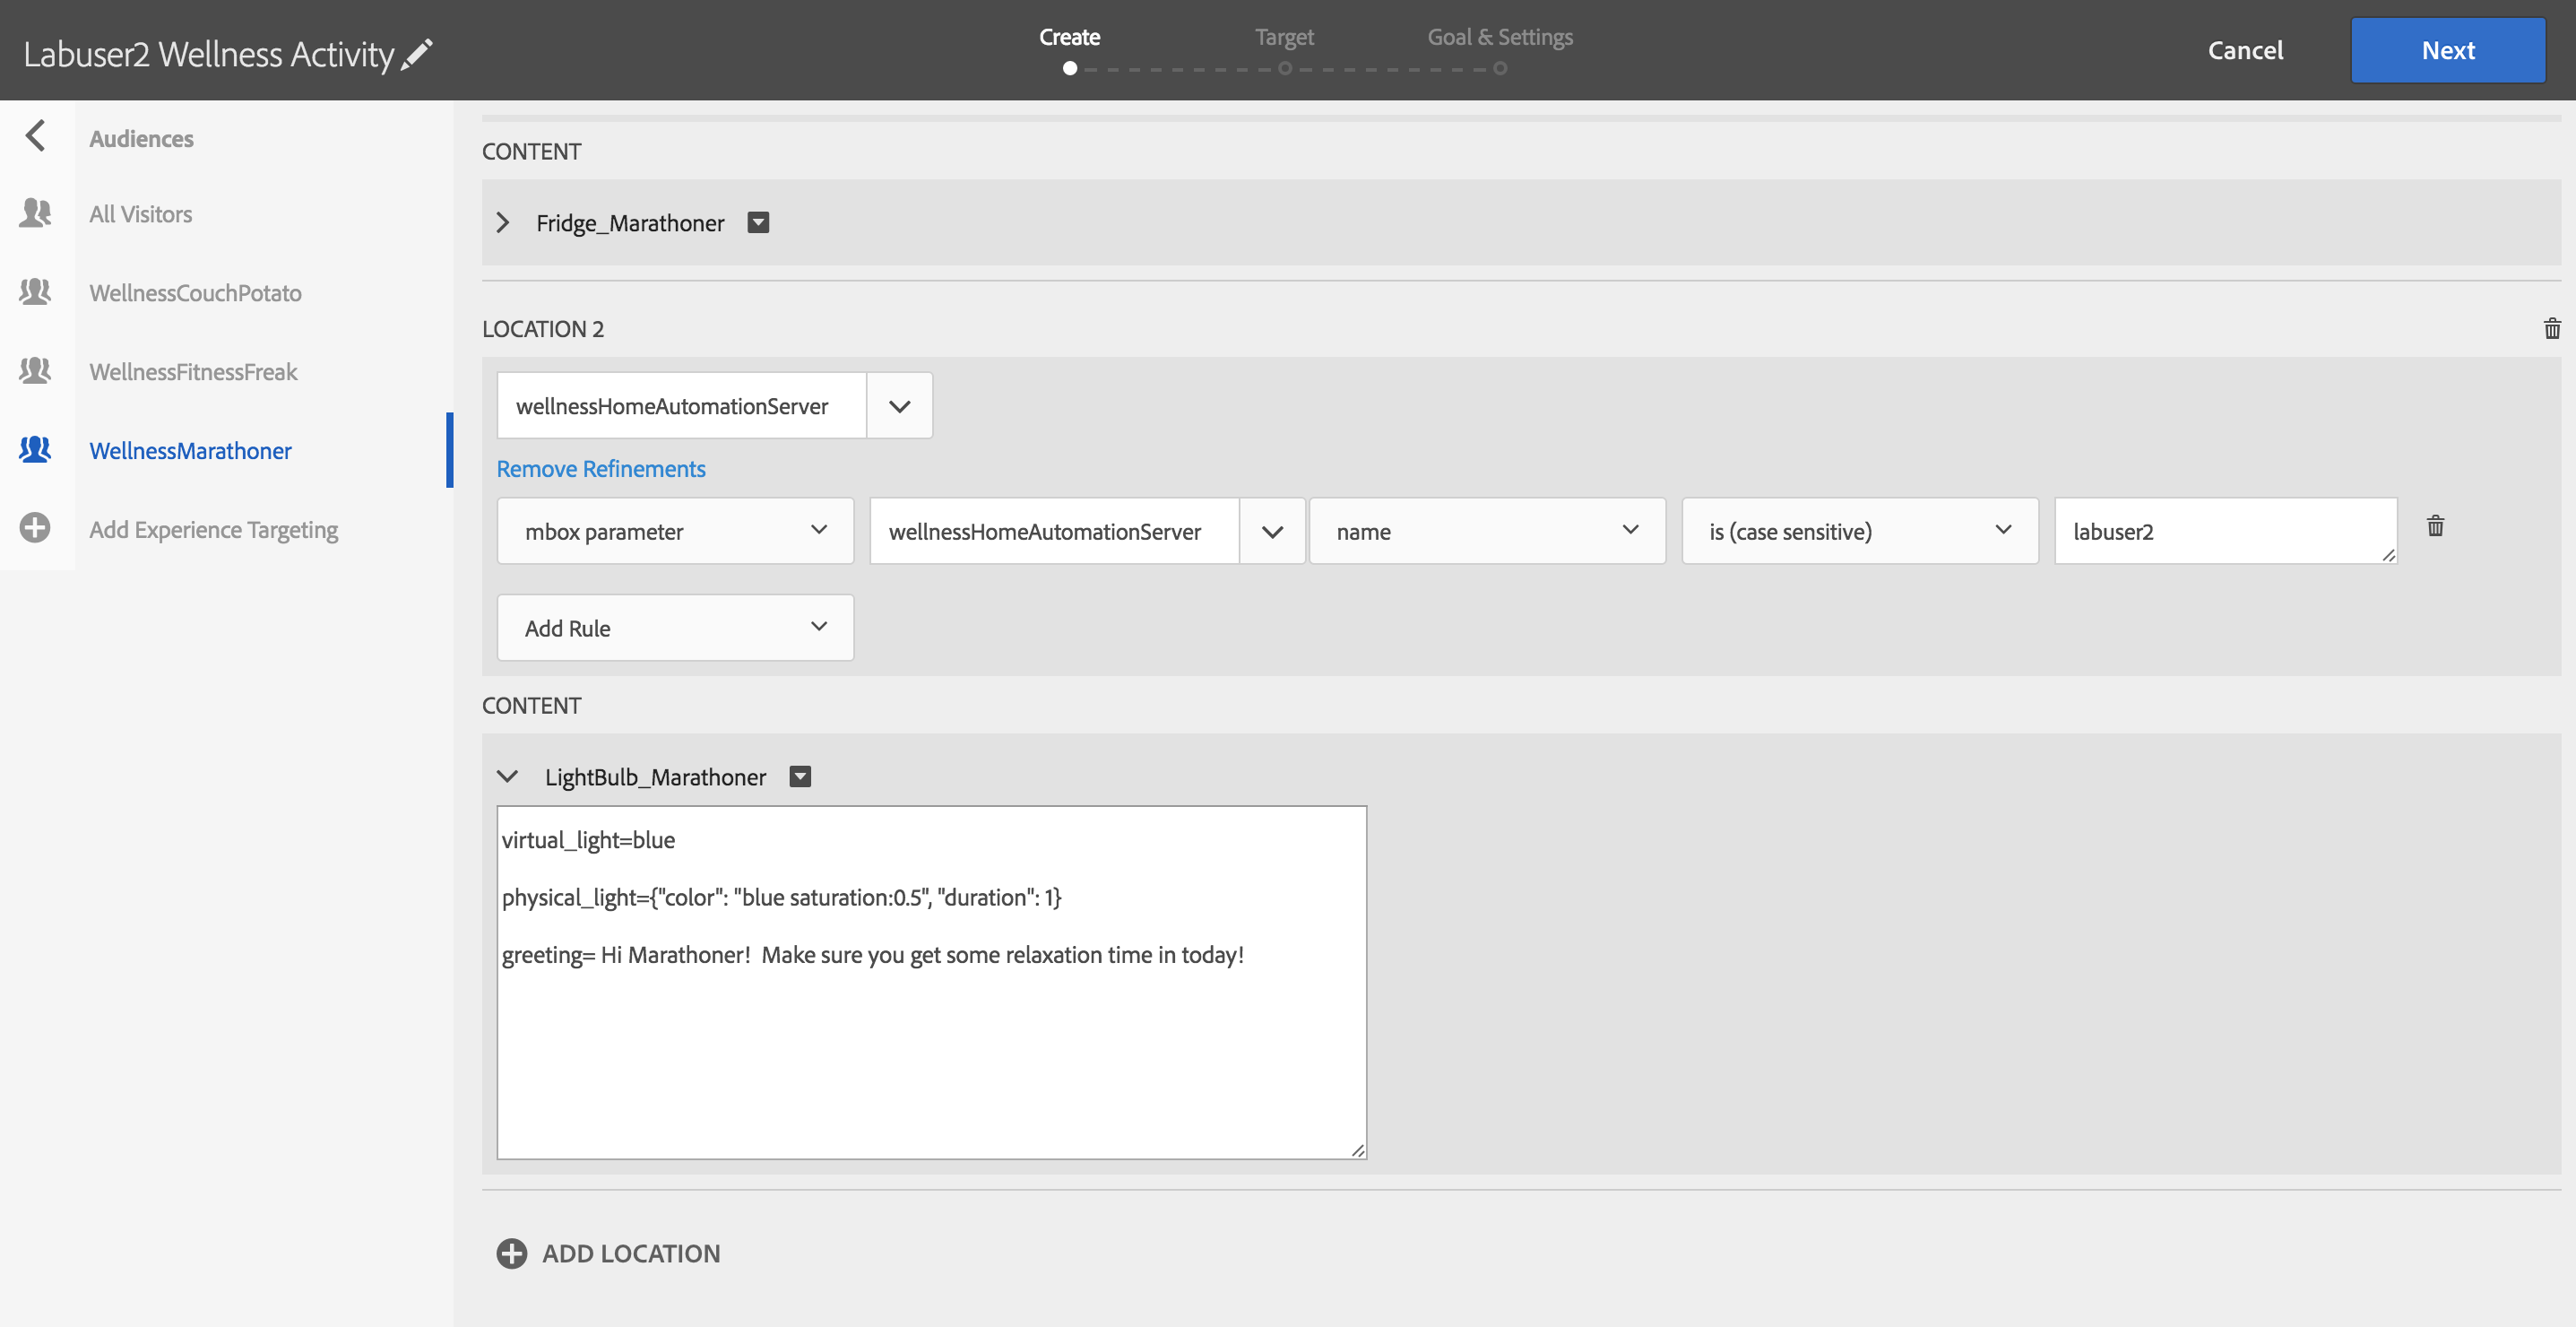Open the is (case sensitive) operator dropdown
This screenshot has height=1327, width=2576.
1859,531
